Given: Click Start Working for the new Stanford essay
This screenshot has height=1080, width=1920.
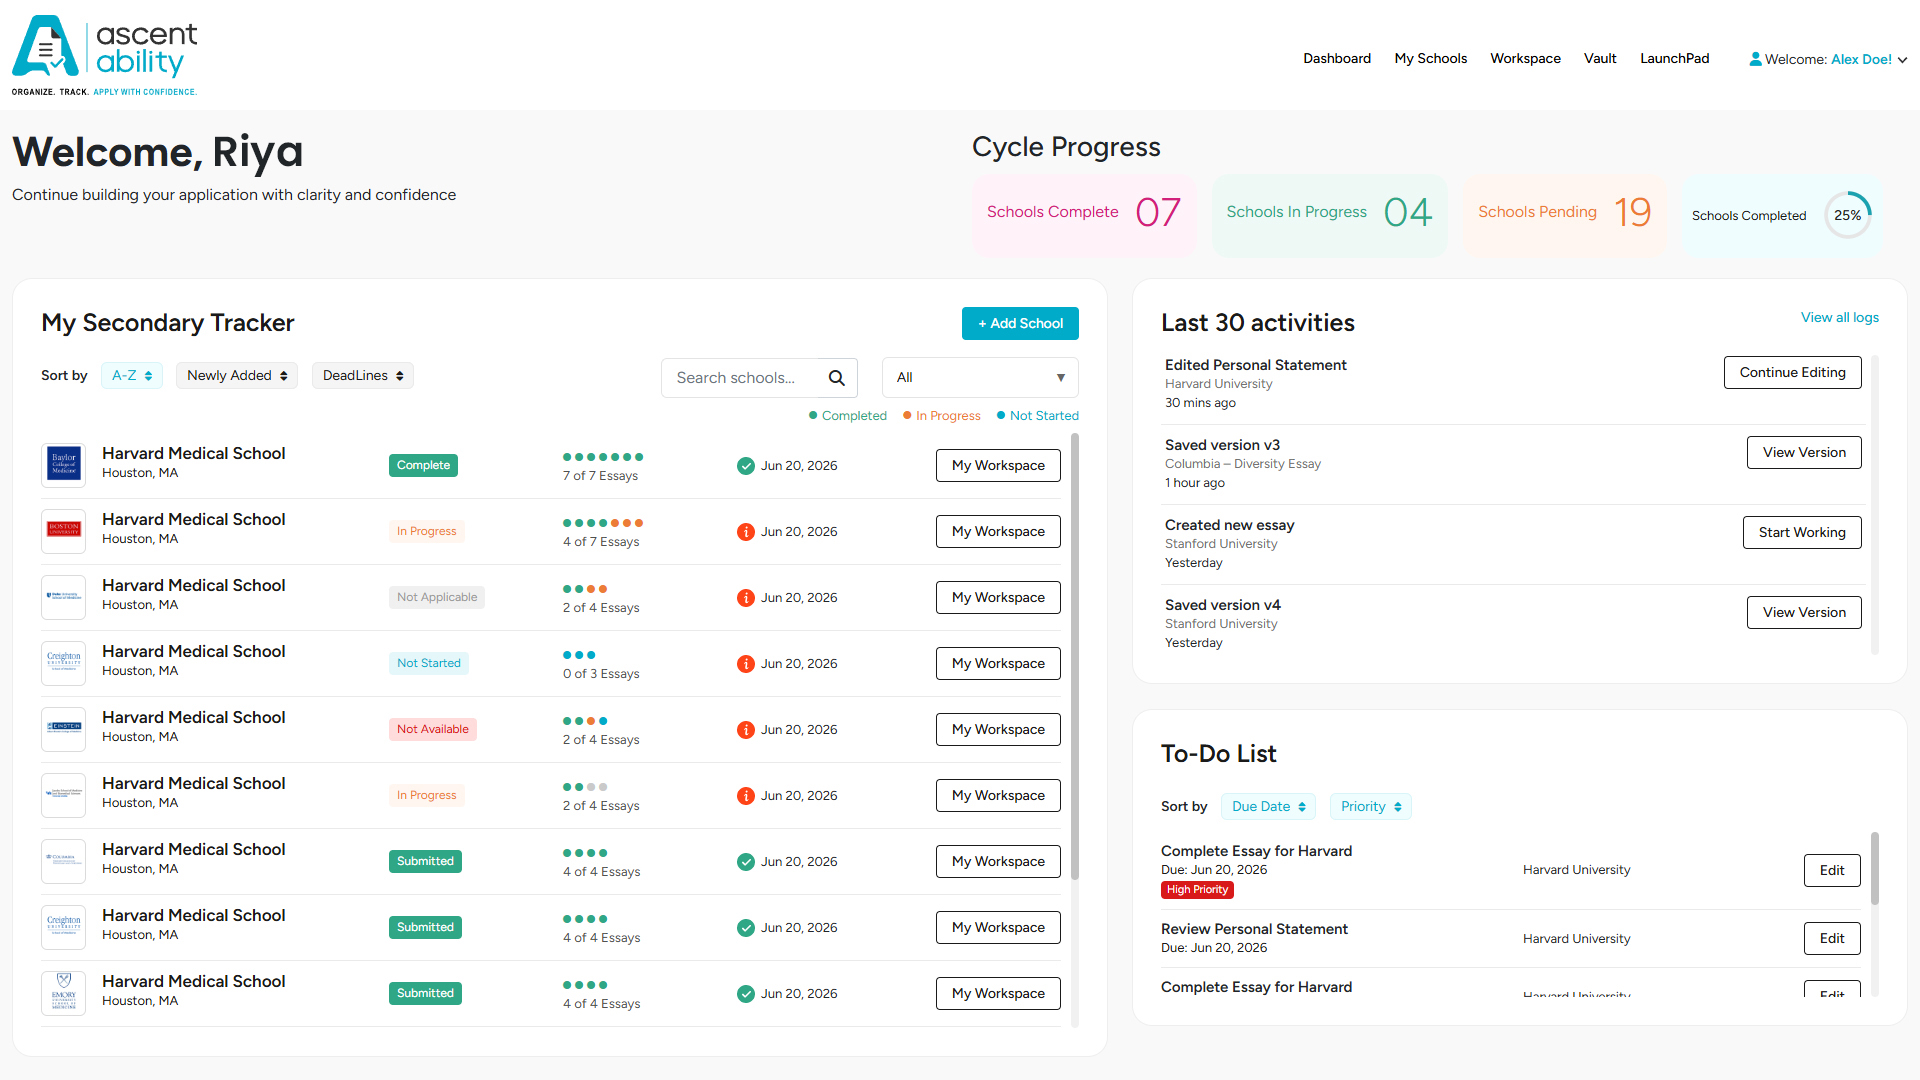Looking at the screenshot, I should 1802,532.
